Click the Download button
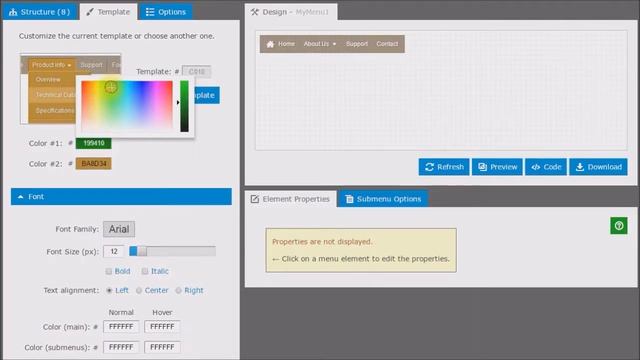This screenshot has width=640, height=360. (598, 167)
